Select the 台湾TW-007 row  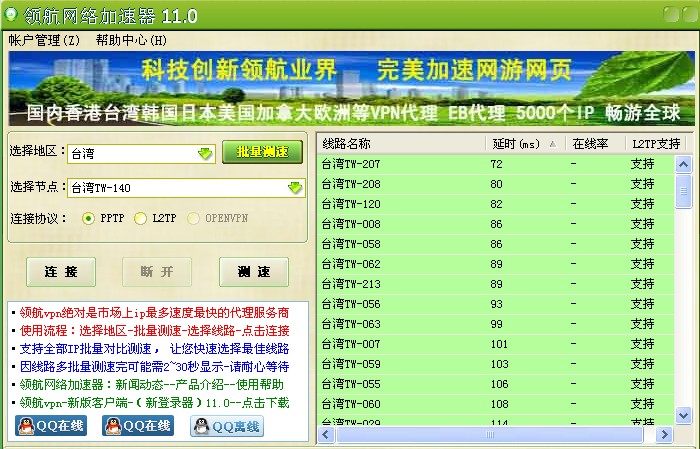(496, 344)
